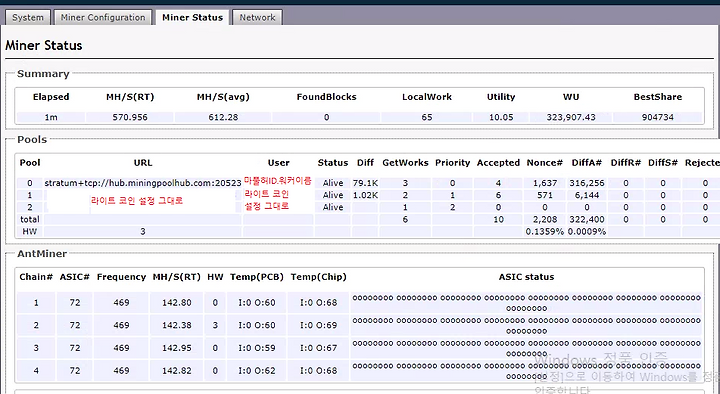Click the miningpoolhub stratum URL

(143, 183)
